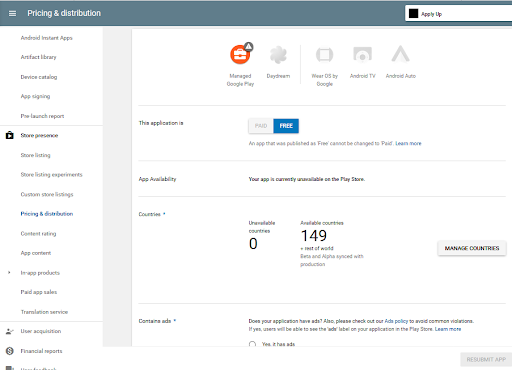Select the Managed Google Play icon
512x370 pixels.
coord(240,54)
